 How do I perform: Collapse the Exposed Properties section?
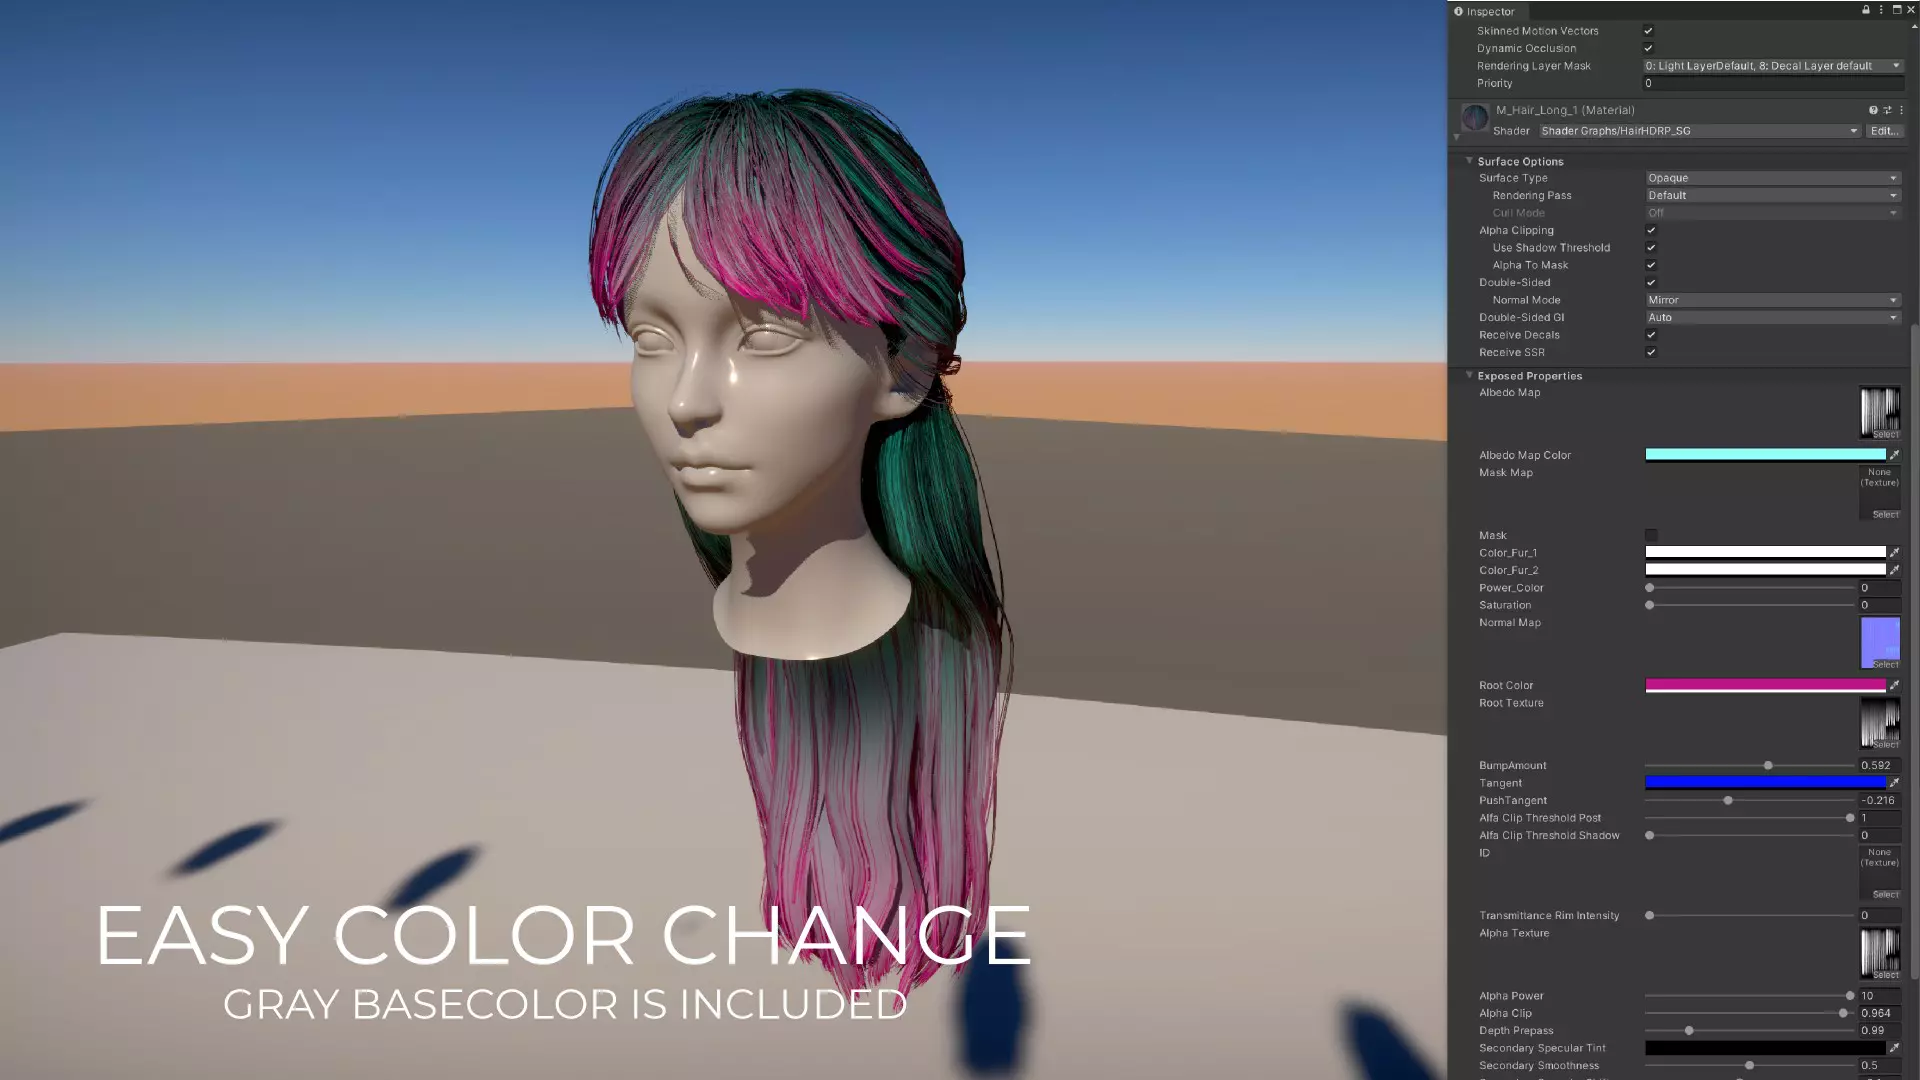tap(1469, 376)
